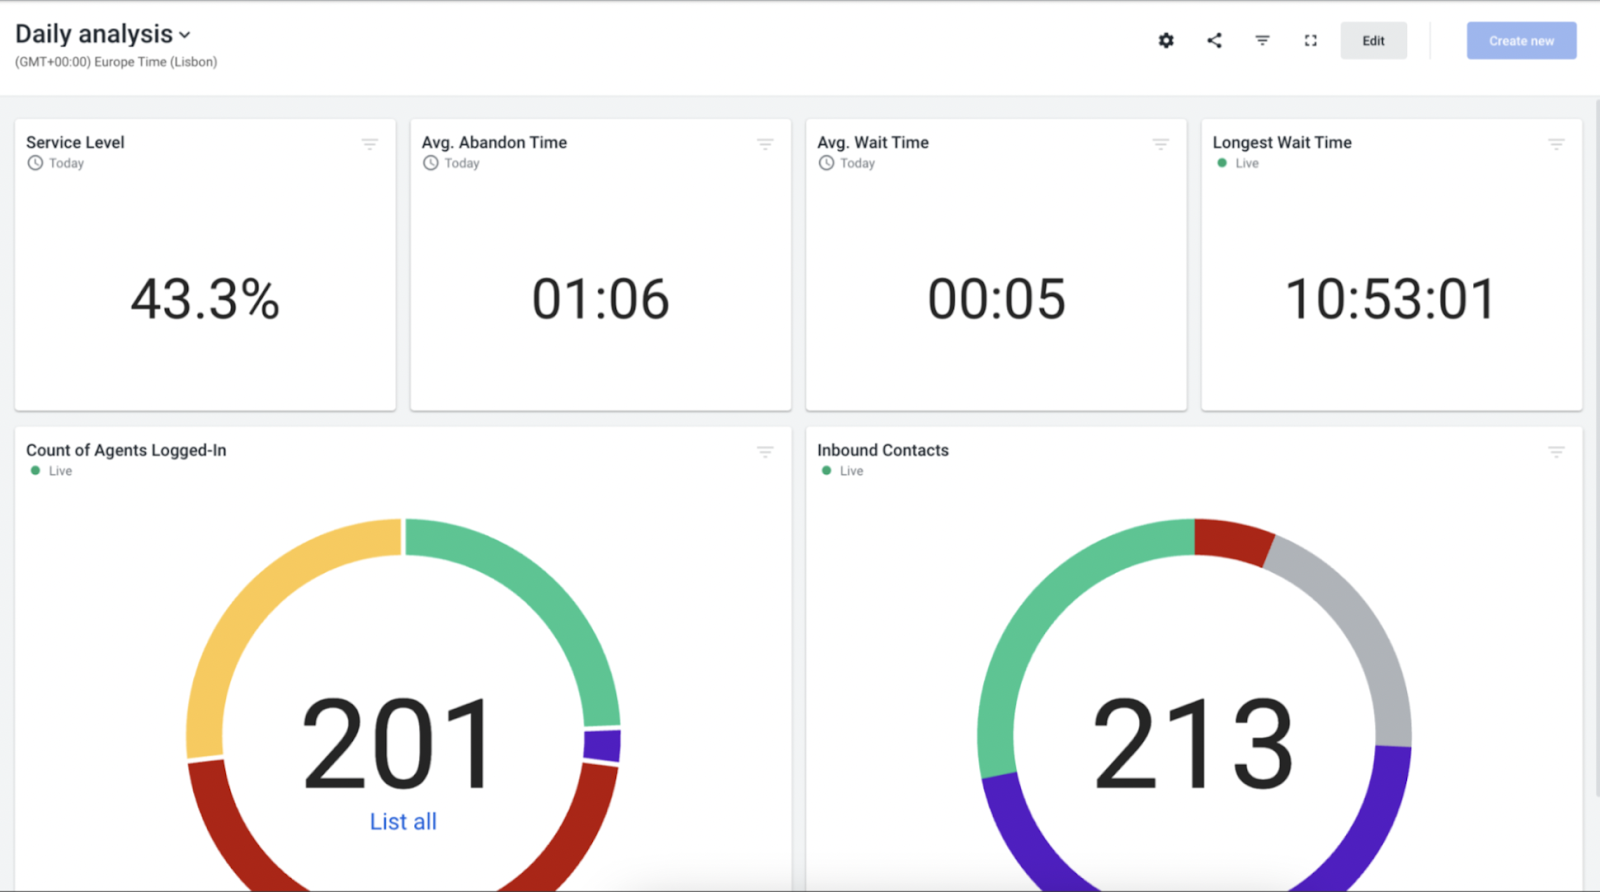Open filter icon on Inbound Contacts widget
Screen dimensions: 1600x892
1556,453
